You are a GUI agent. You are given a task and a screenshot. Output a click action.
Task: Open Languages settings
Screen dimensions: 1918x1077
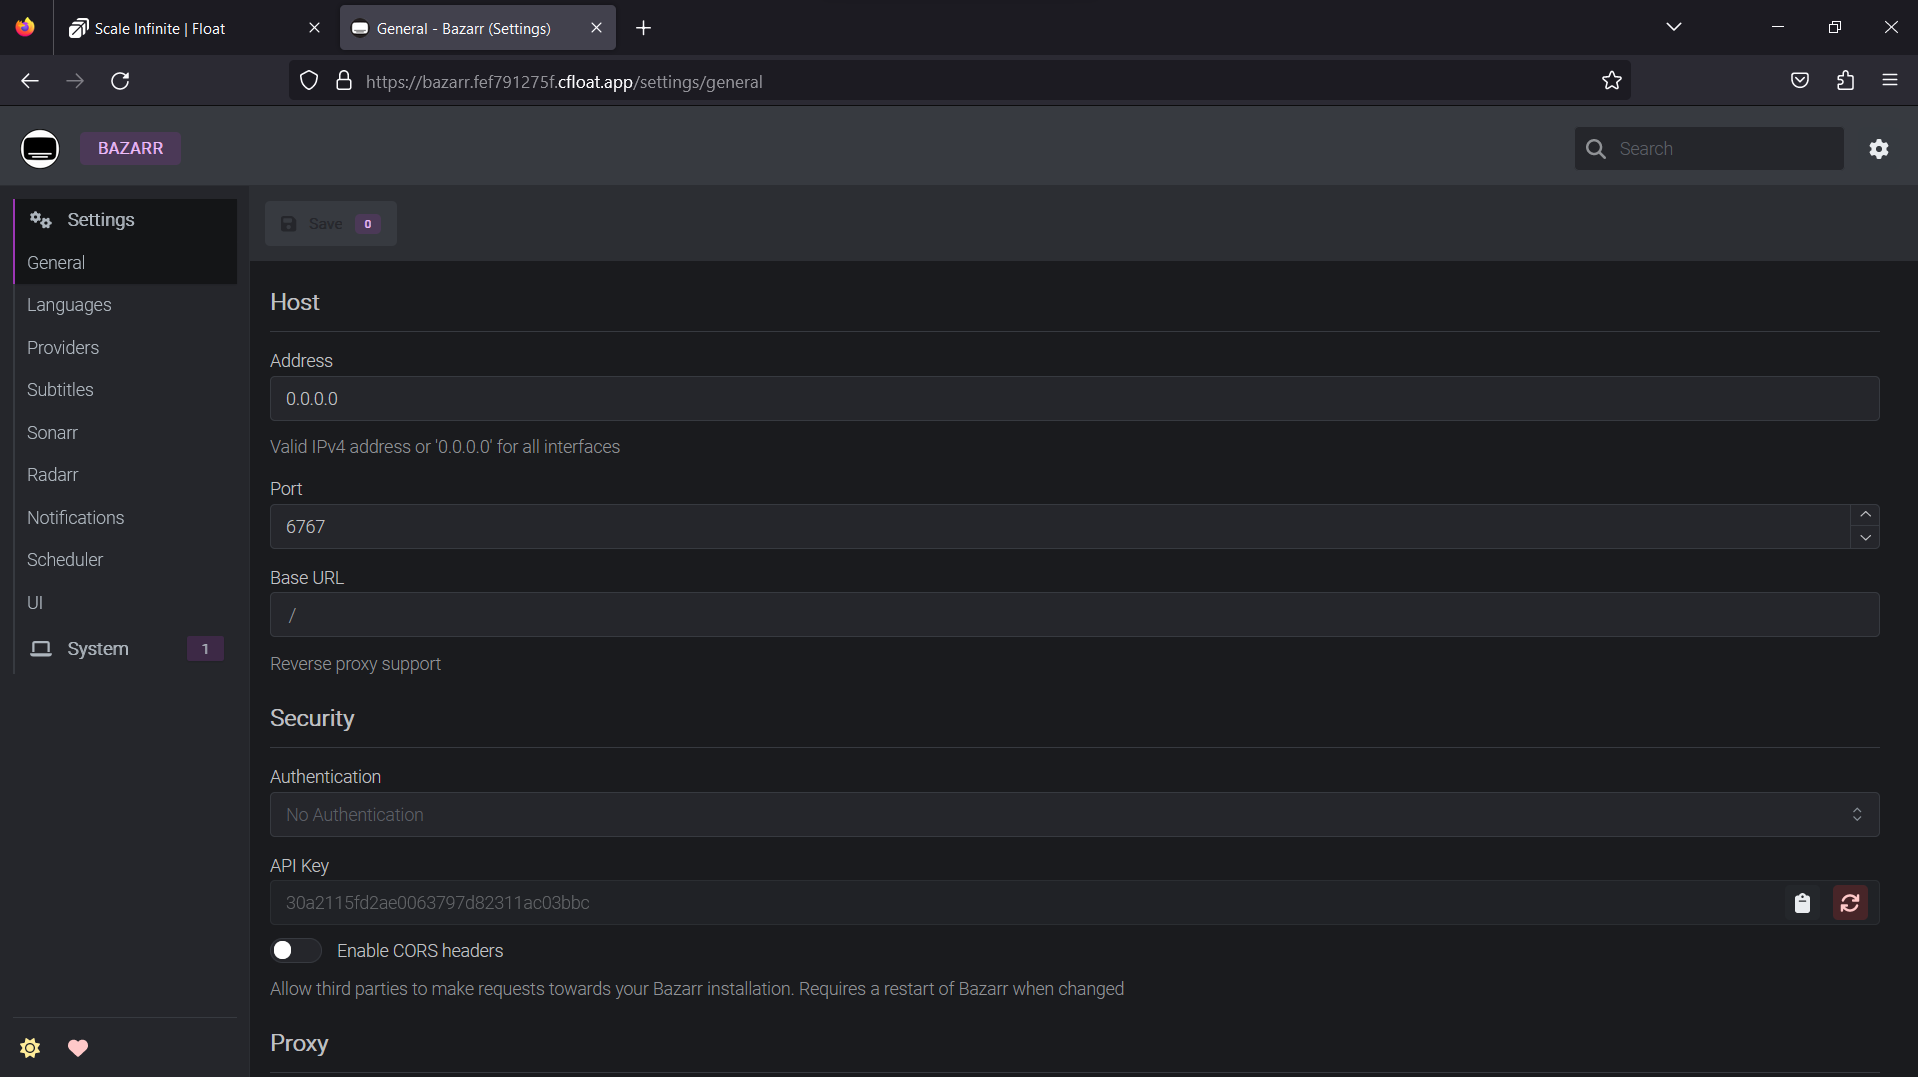(x=126, y=305)
